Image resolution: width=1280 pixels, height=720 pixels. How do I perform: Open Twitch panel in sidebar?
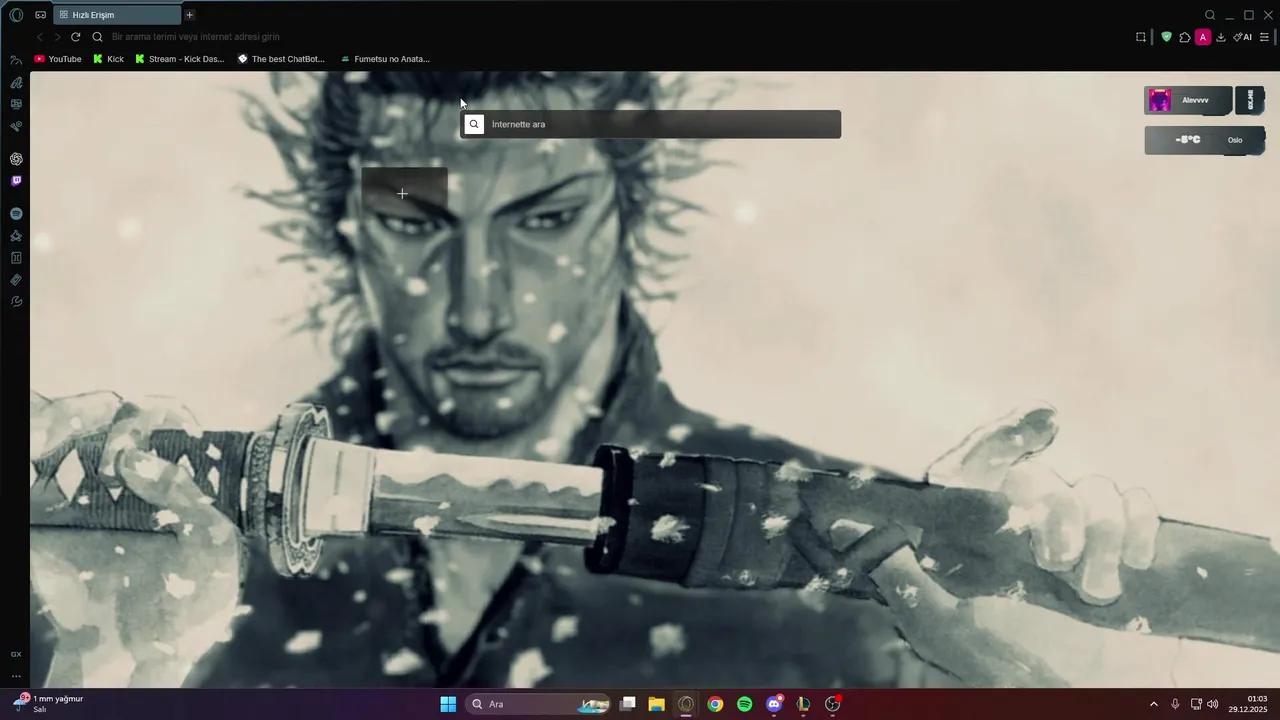point(16,181)
